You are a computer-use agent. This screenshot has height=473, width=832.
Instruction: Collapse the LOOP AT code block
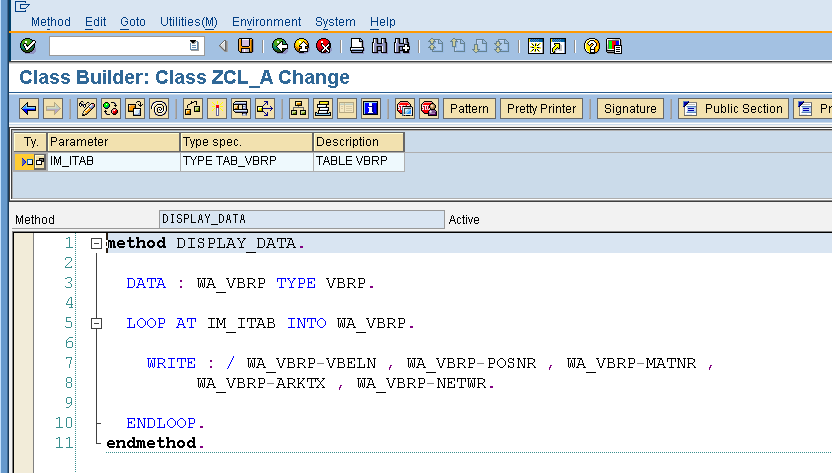tap(96, 323)
